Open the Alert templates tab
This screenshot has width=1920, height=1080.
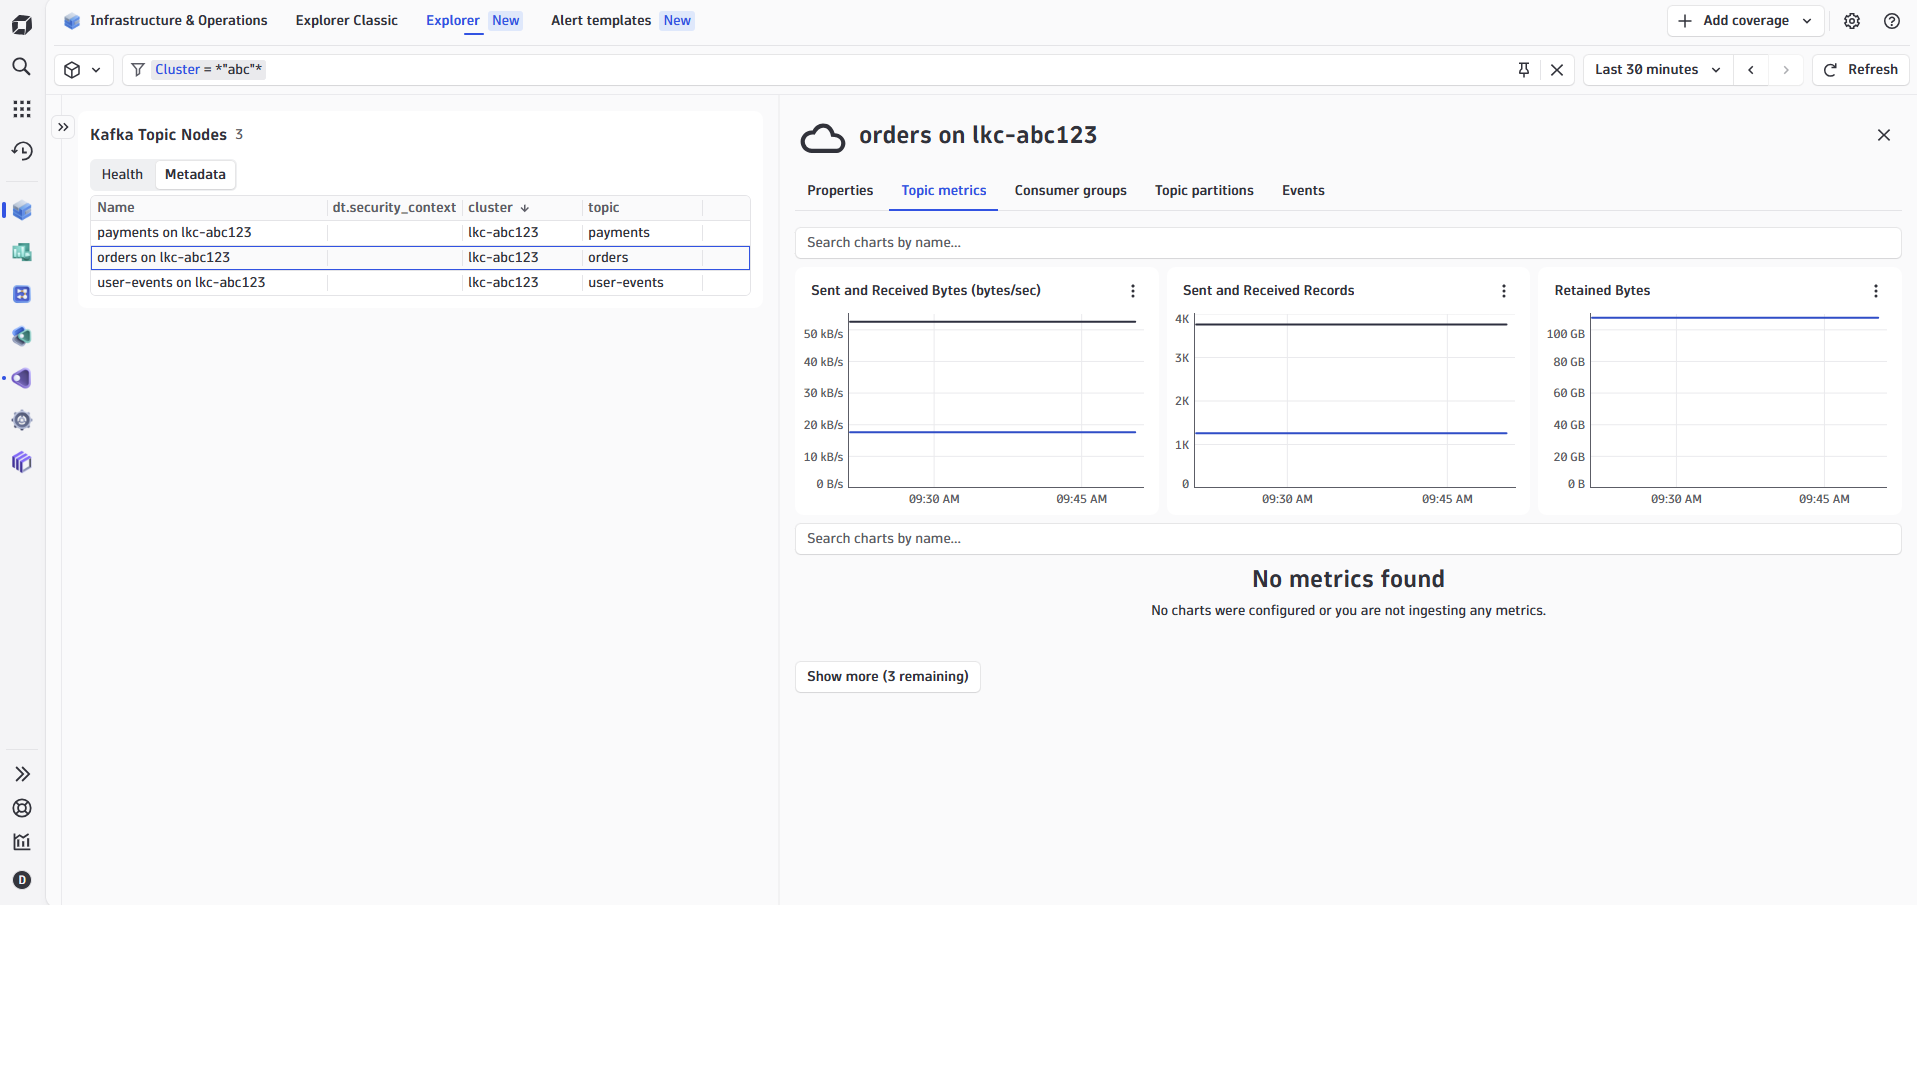tap(621, 21)
